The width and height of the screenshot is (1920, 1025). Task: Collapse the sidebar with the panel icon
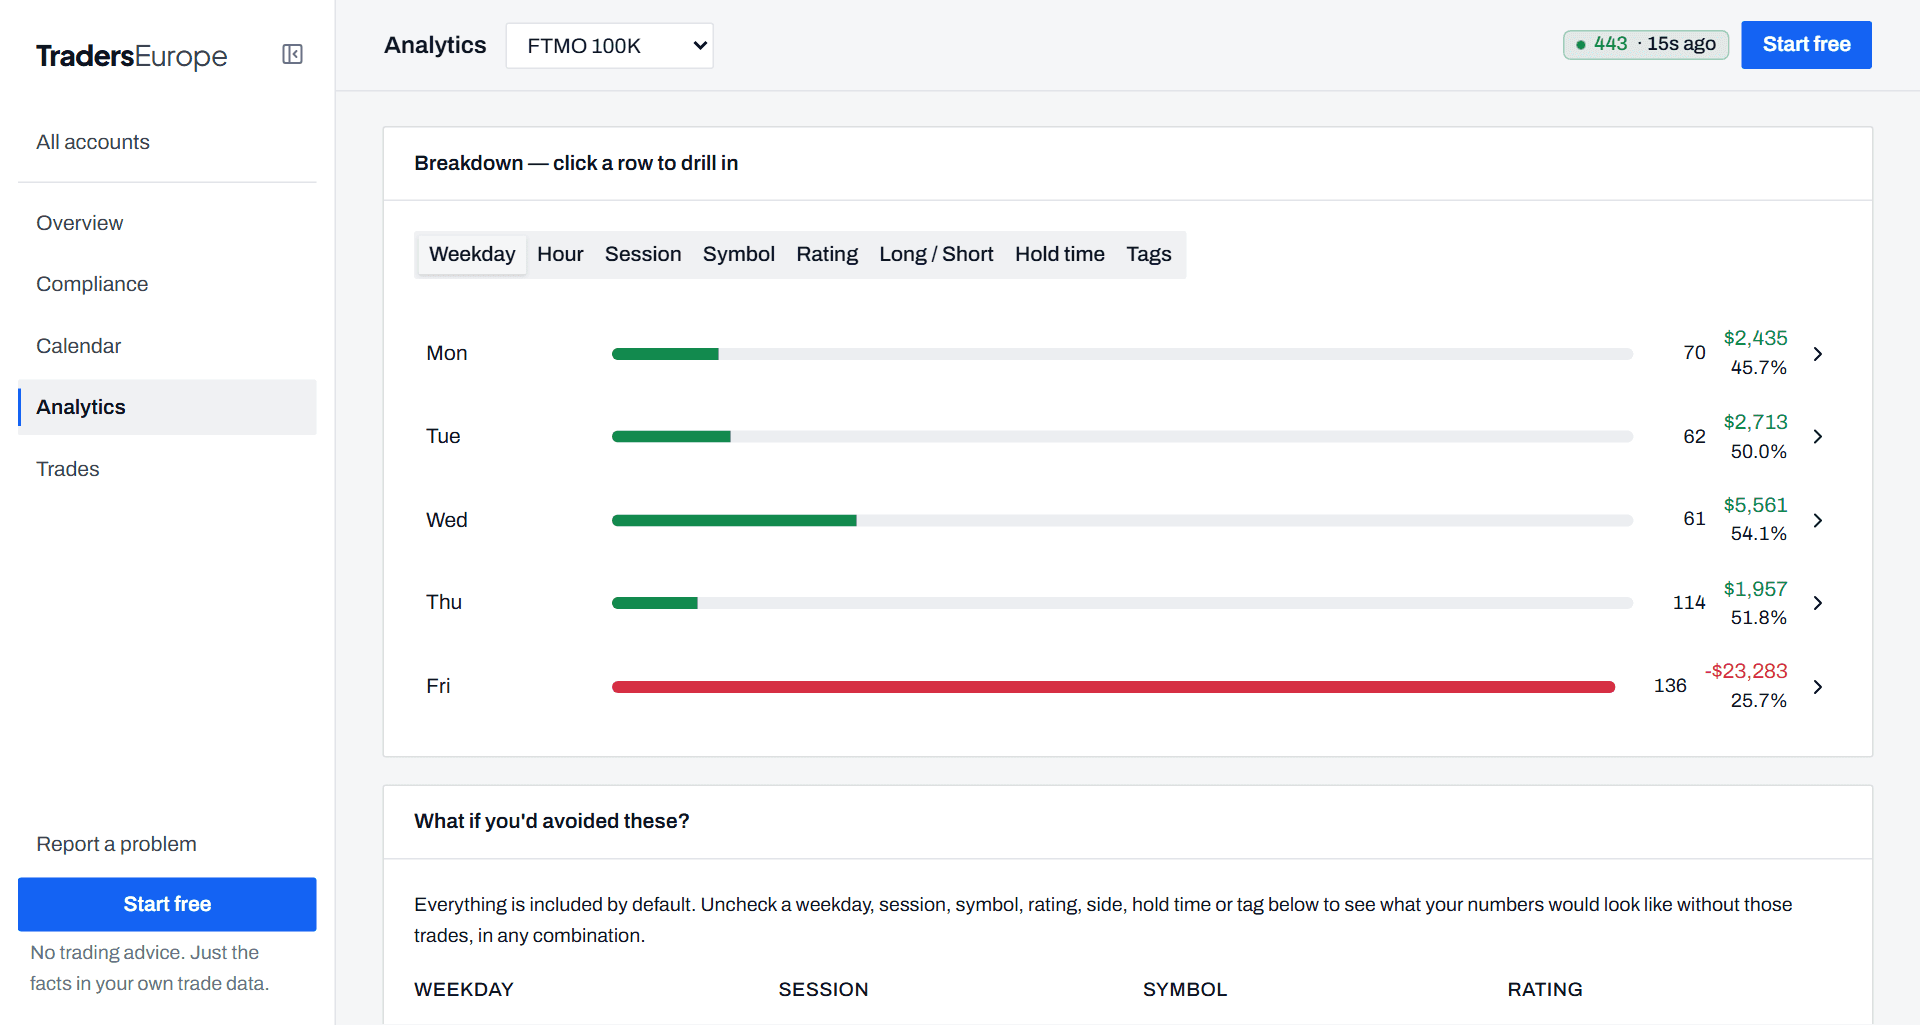coord(292,54)
